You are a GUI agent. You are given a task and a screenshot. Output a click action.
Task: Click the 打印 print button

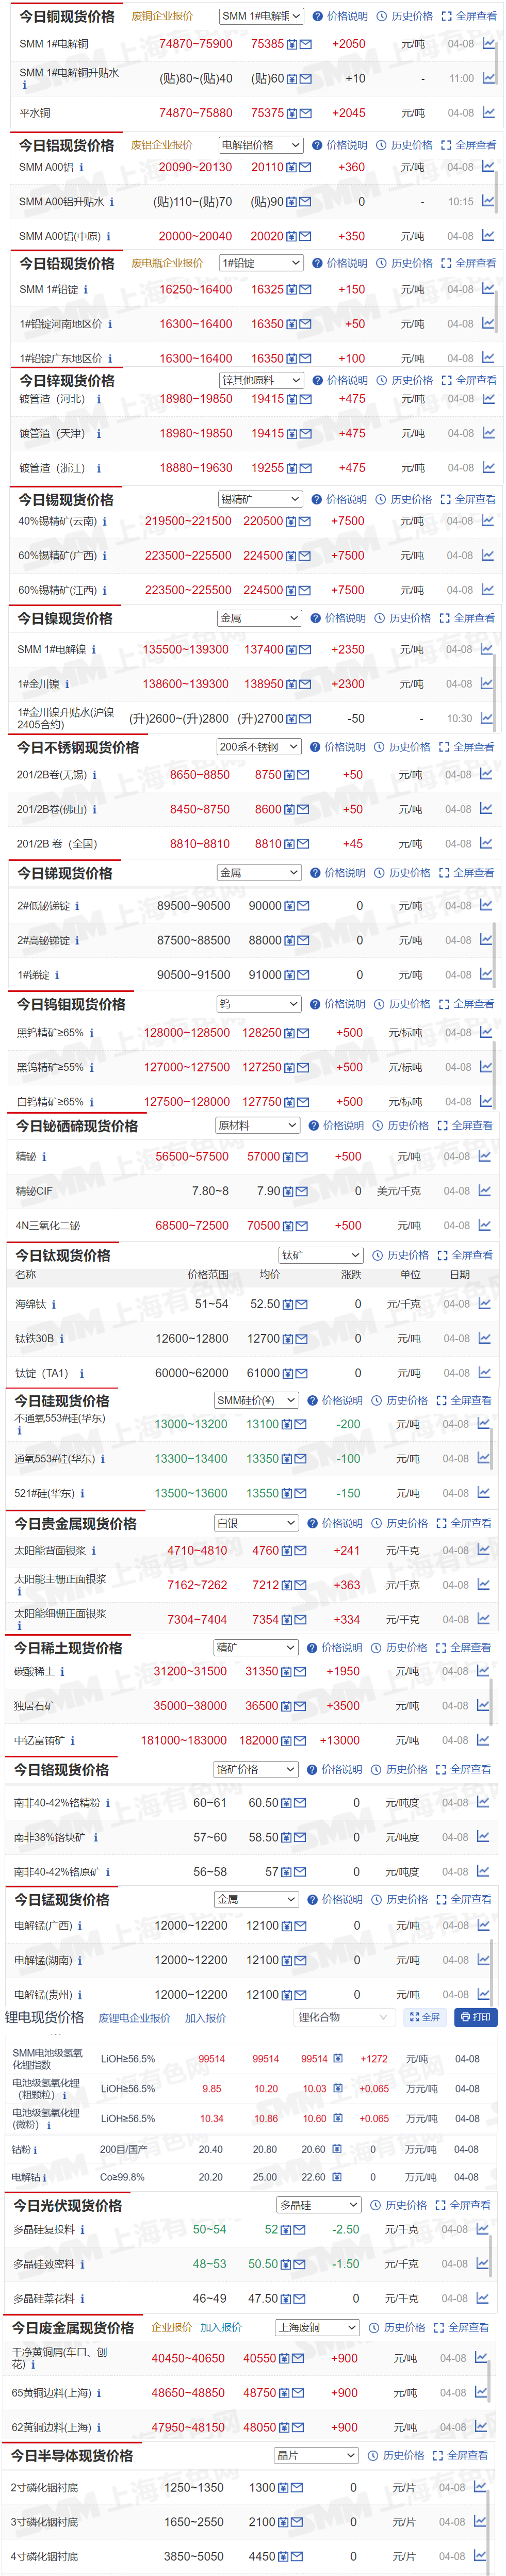click(x=476, y=2018)
